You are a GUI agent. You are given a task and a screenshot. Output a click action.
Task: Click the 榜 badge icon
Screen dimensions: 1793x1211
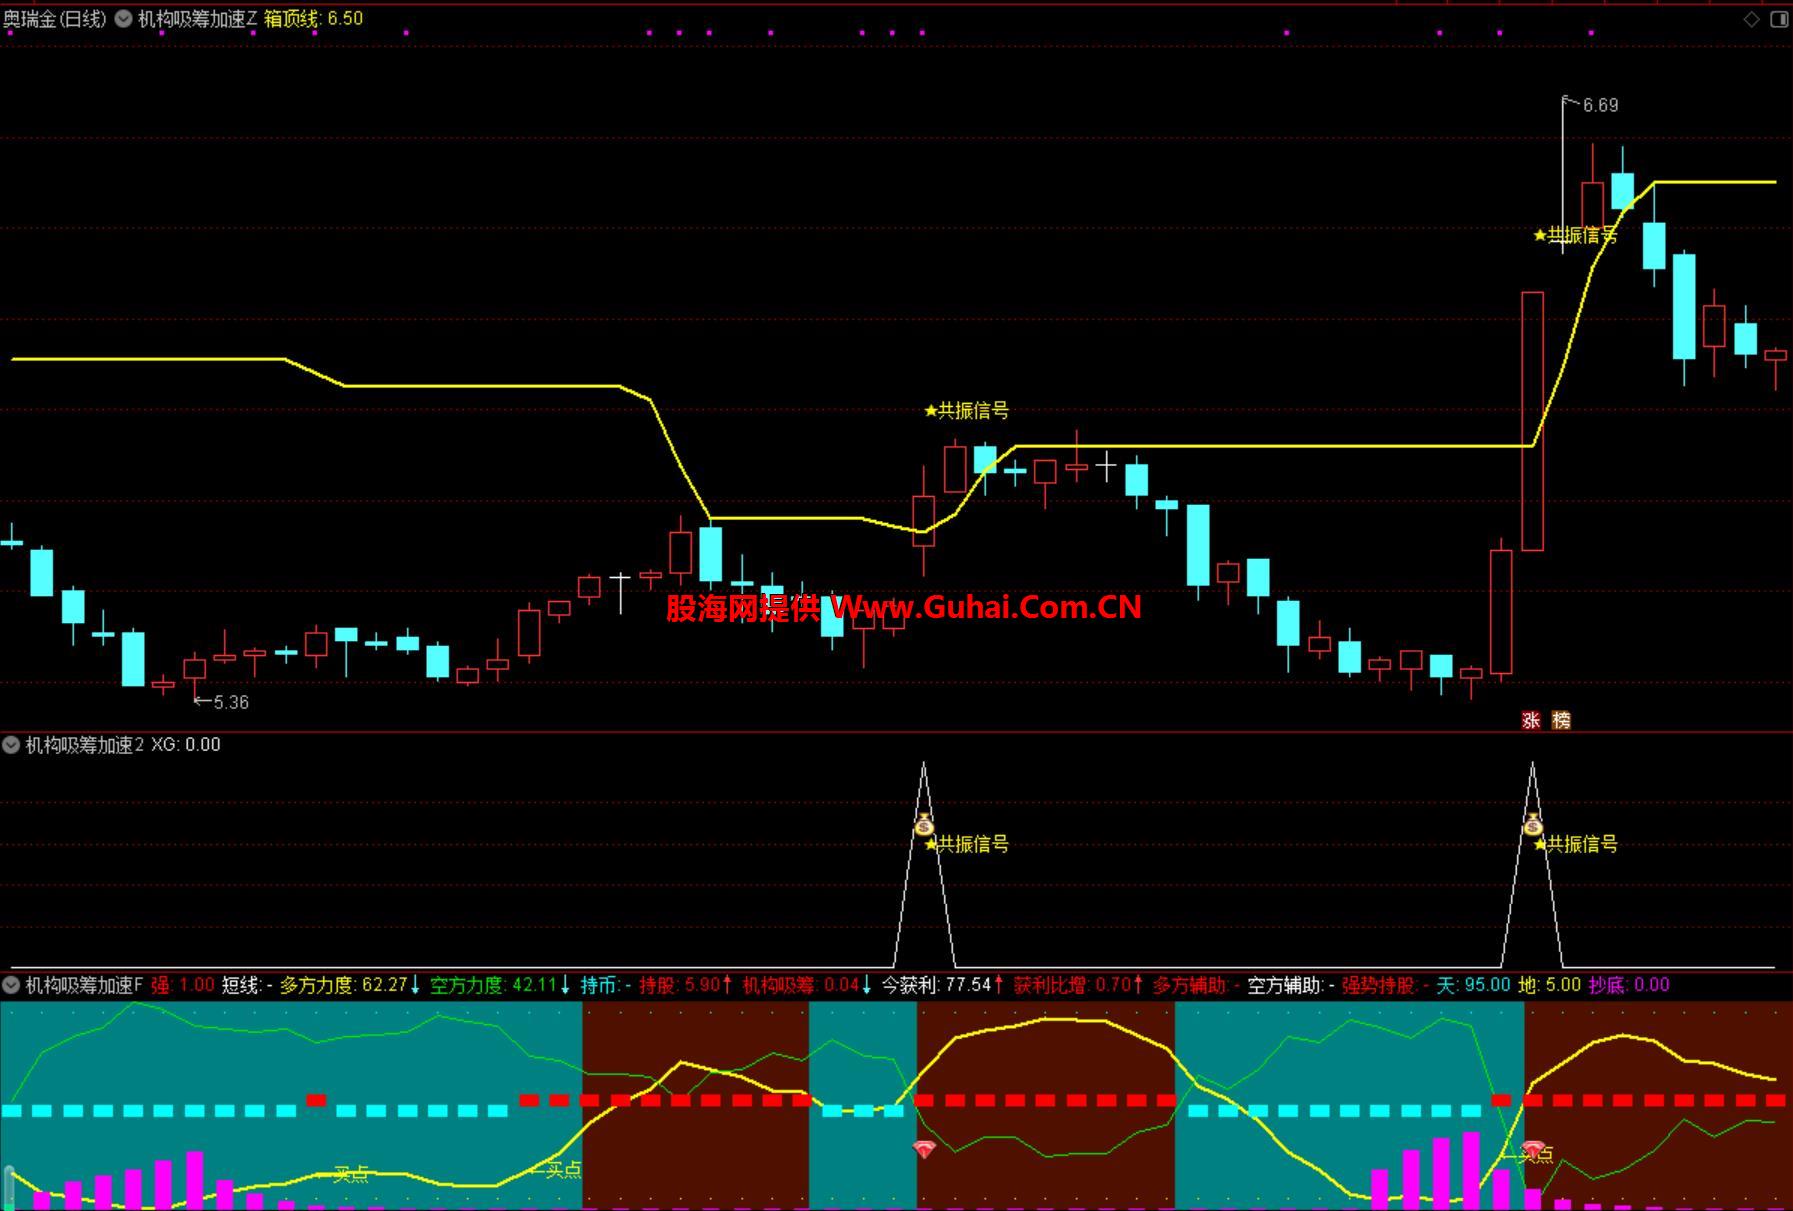click(1561, 720)
